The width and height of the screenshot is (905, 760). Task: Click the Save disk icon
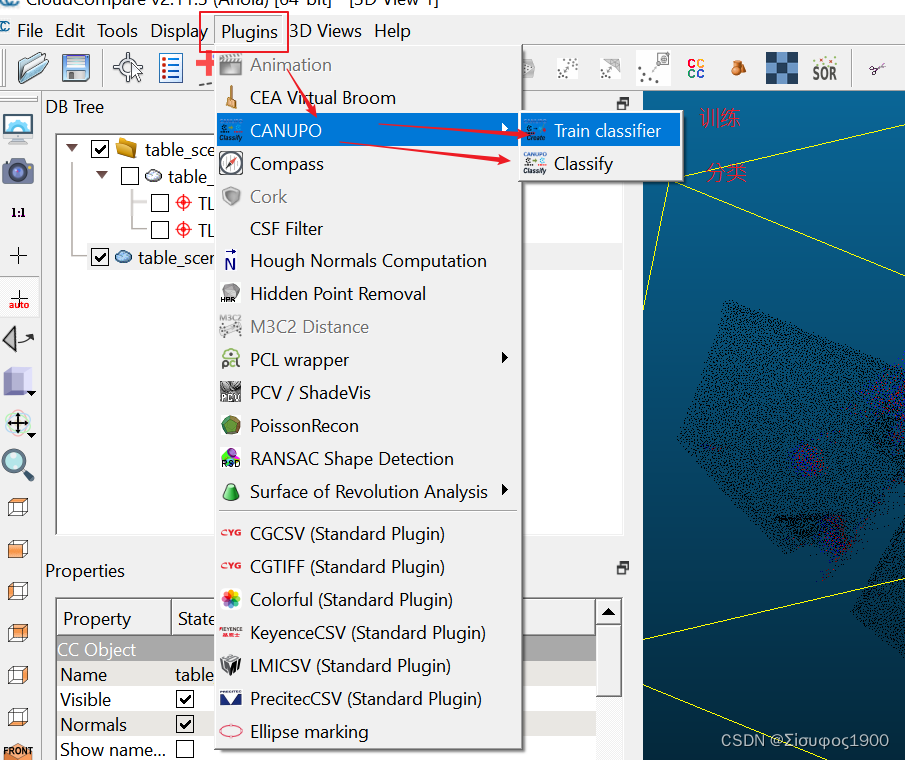pos(76,68)
